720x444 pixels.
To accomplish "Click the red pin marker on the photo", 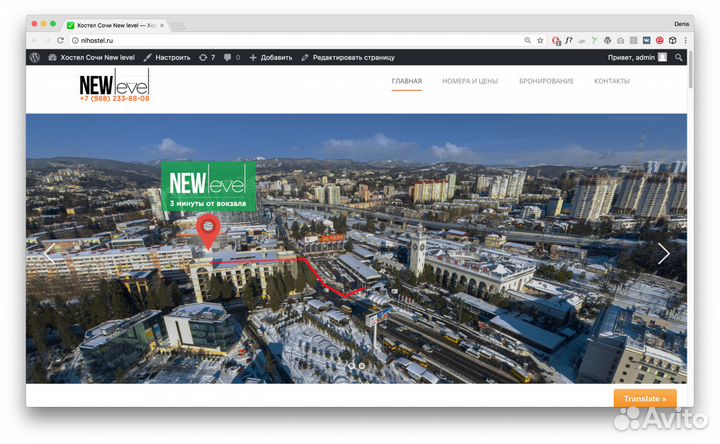I will point(208,230).
